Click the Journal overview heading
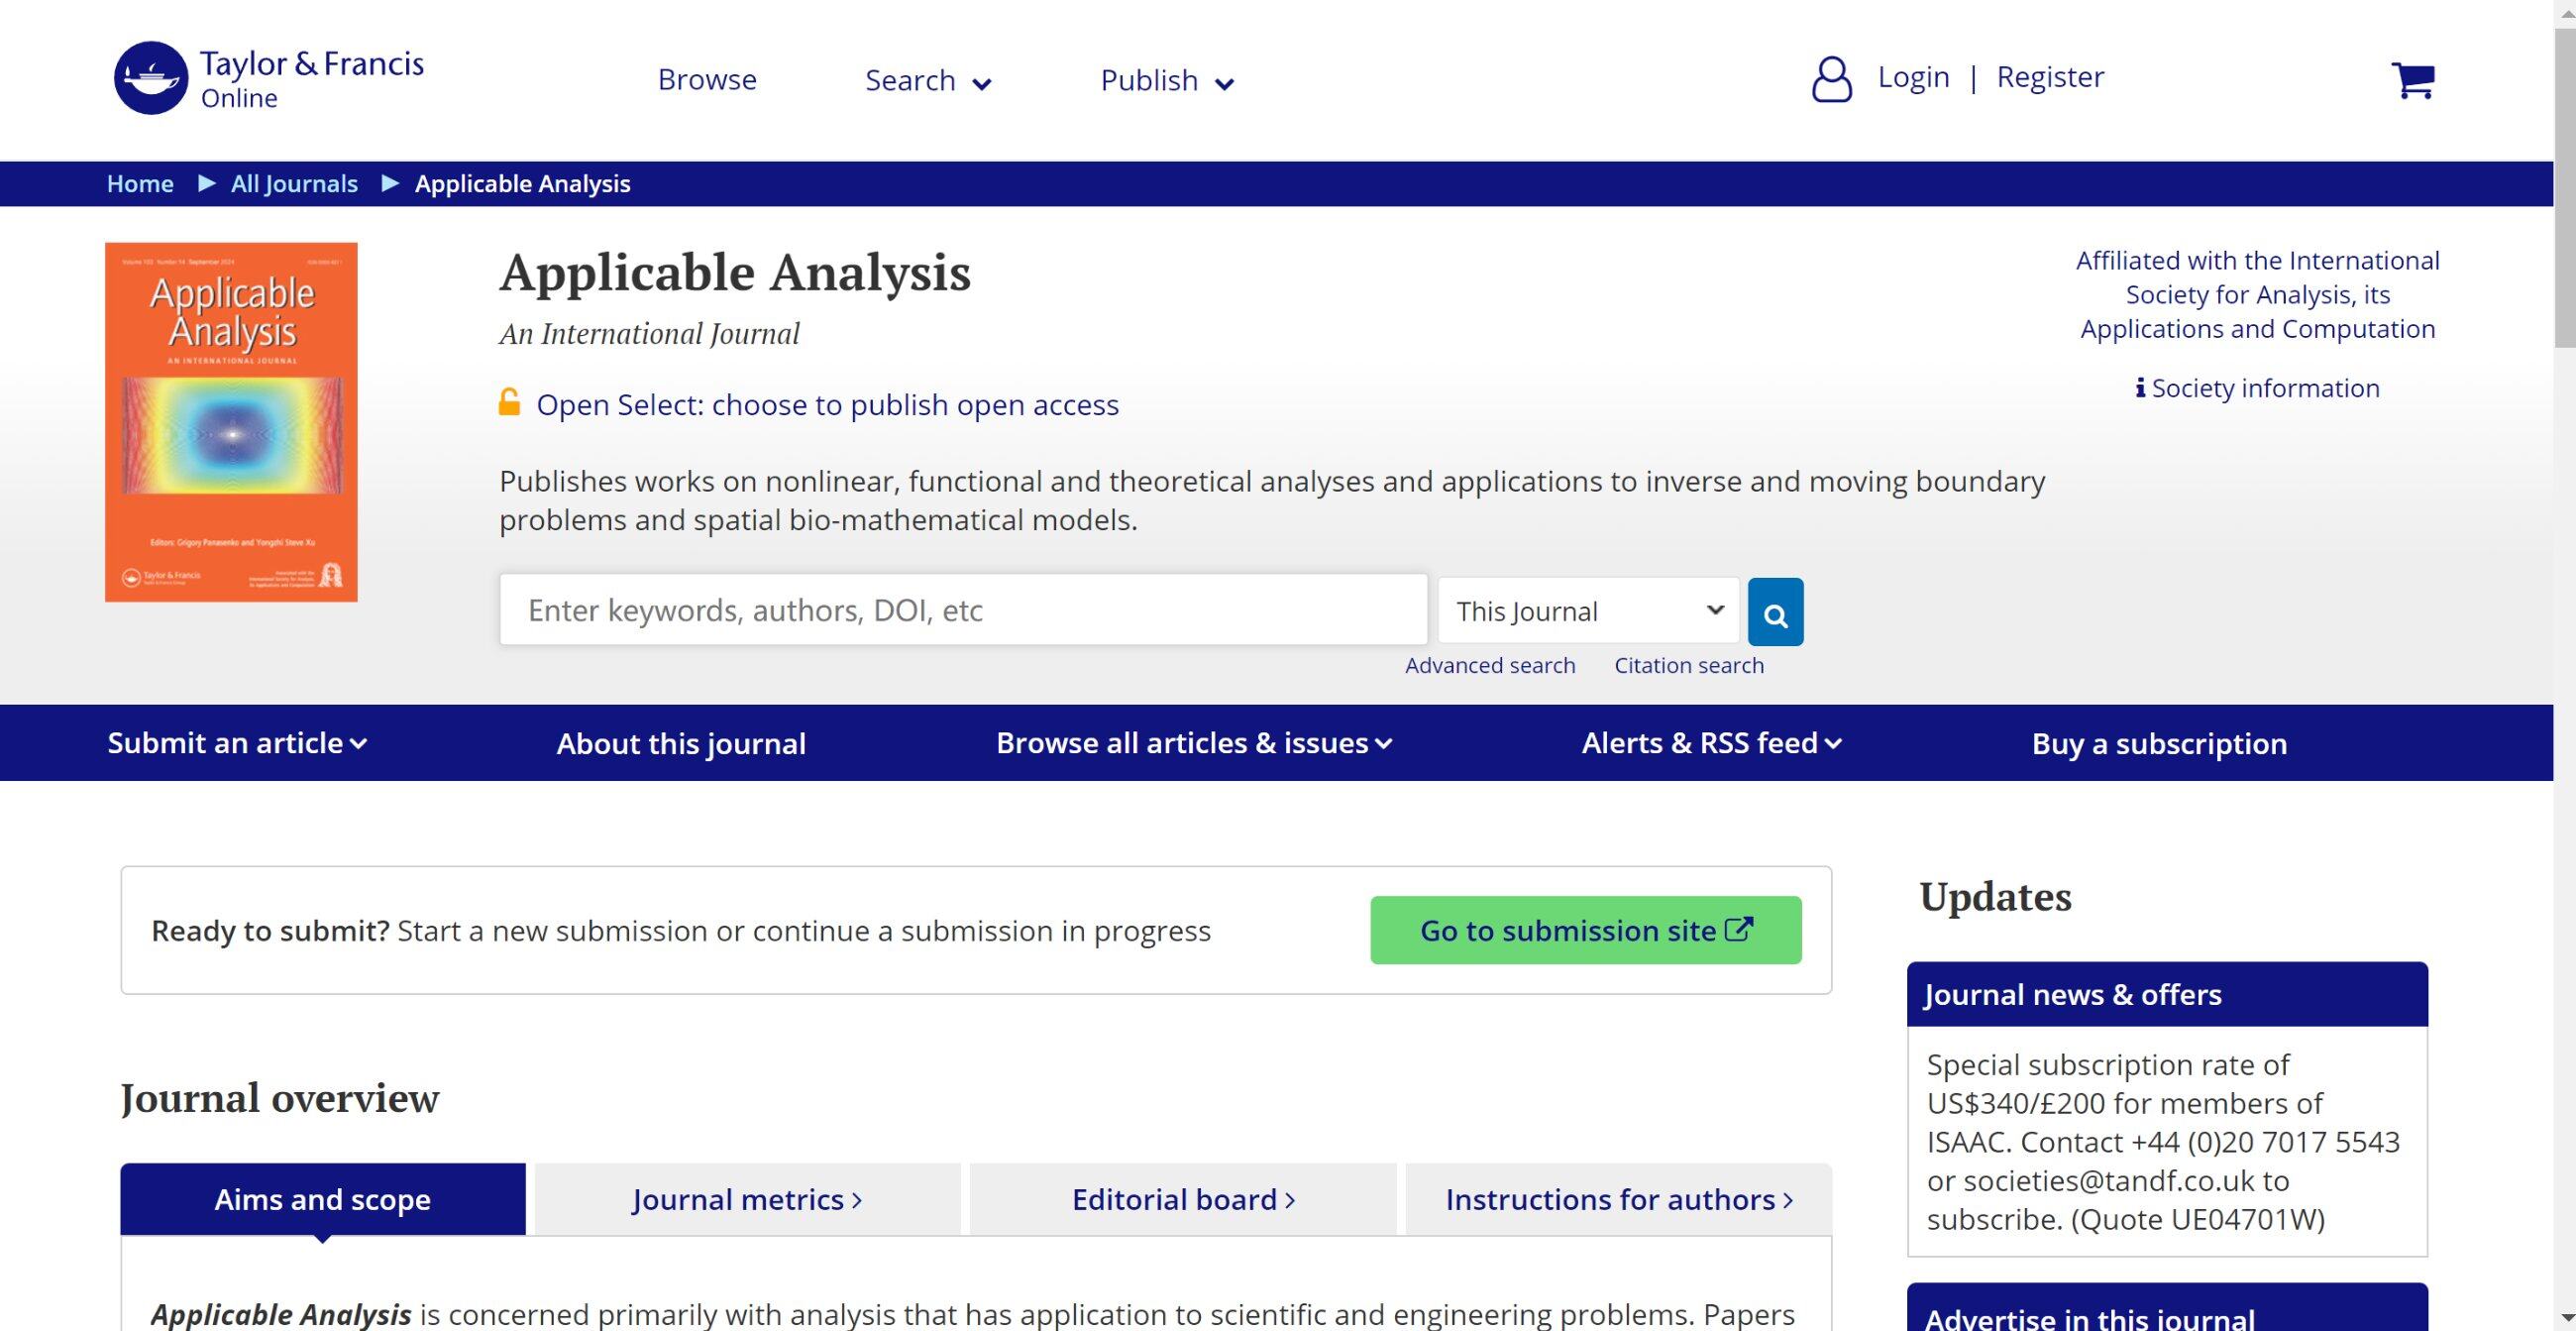The image size is (2576, 1331). (x=280, y=1098)
